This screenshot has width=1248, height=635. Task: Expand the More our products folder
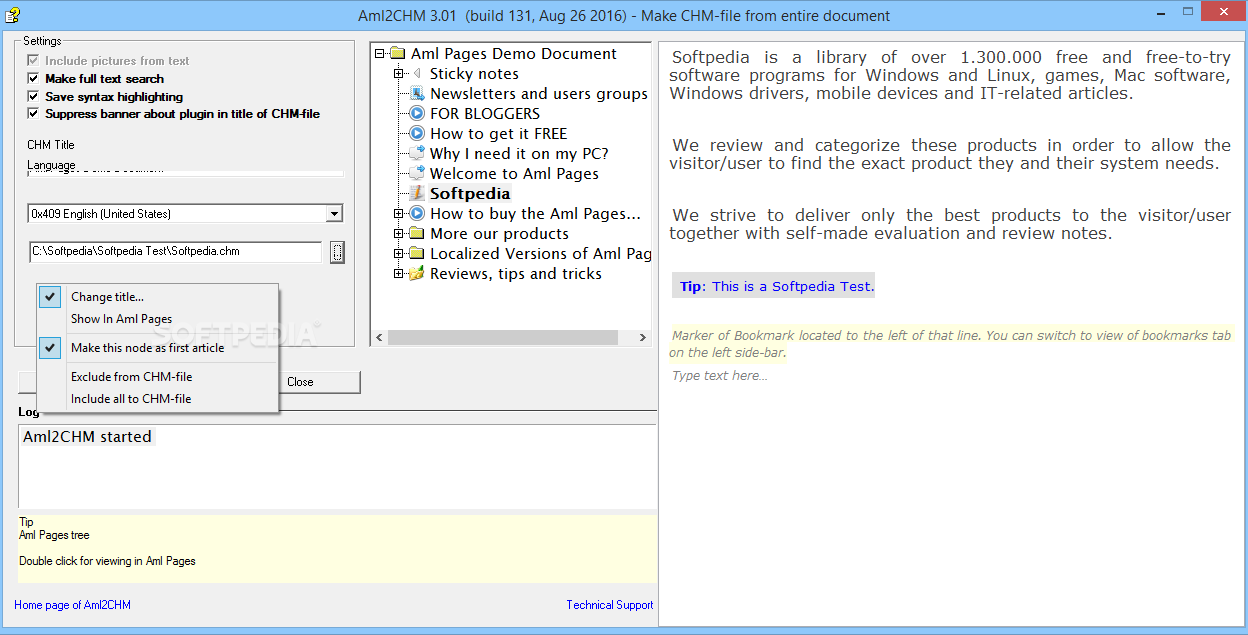398,234
